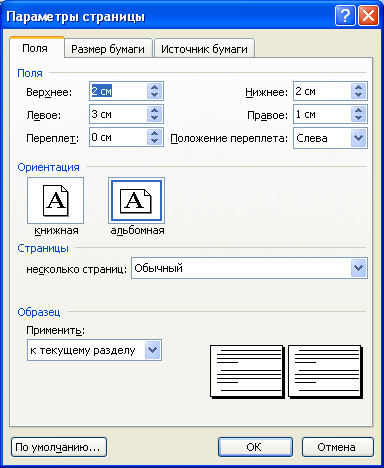Click the Верхнее margin input field
Viewport: 384px width, 468px height.
click(118, 91)
